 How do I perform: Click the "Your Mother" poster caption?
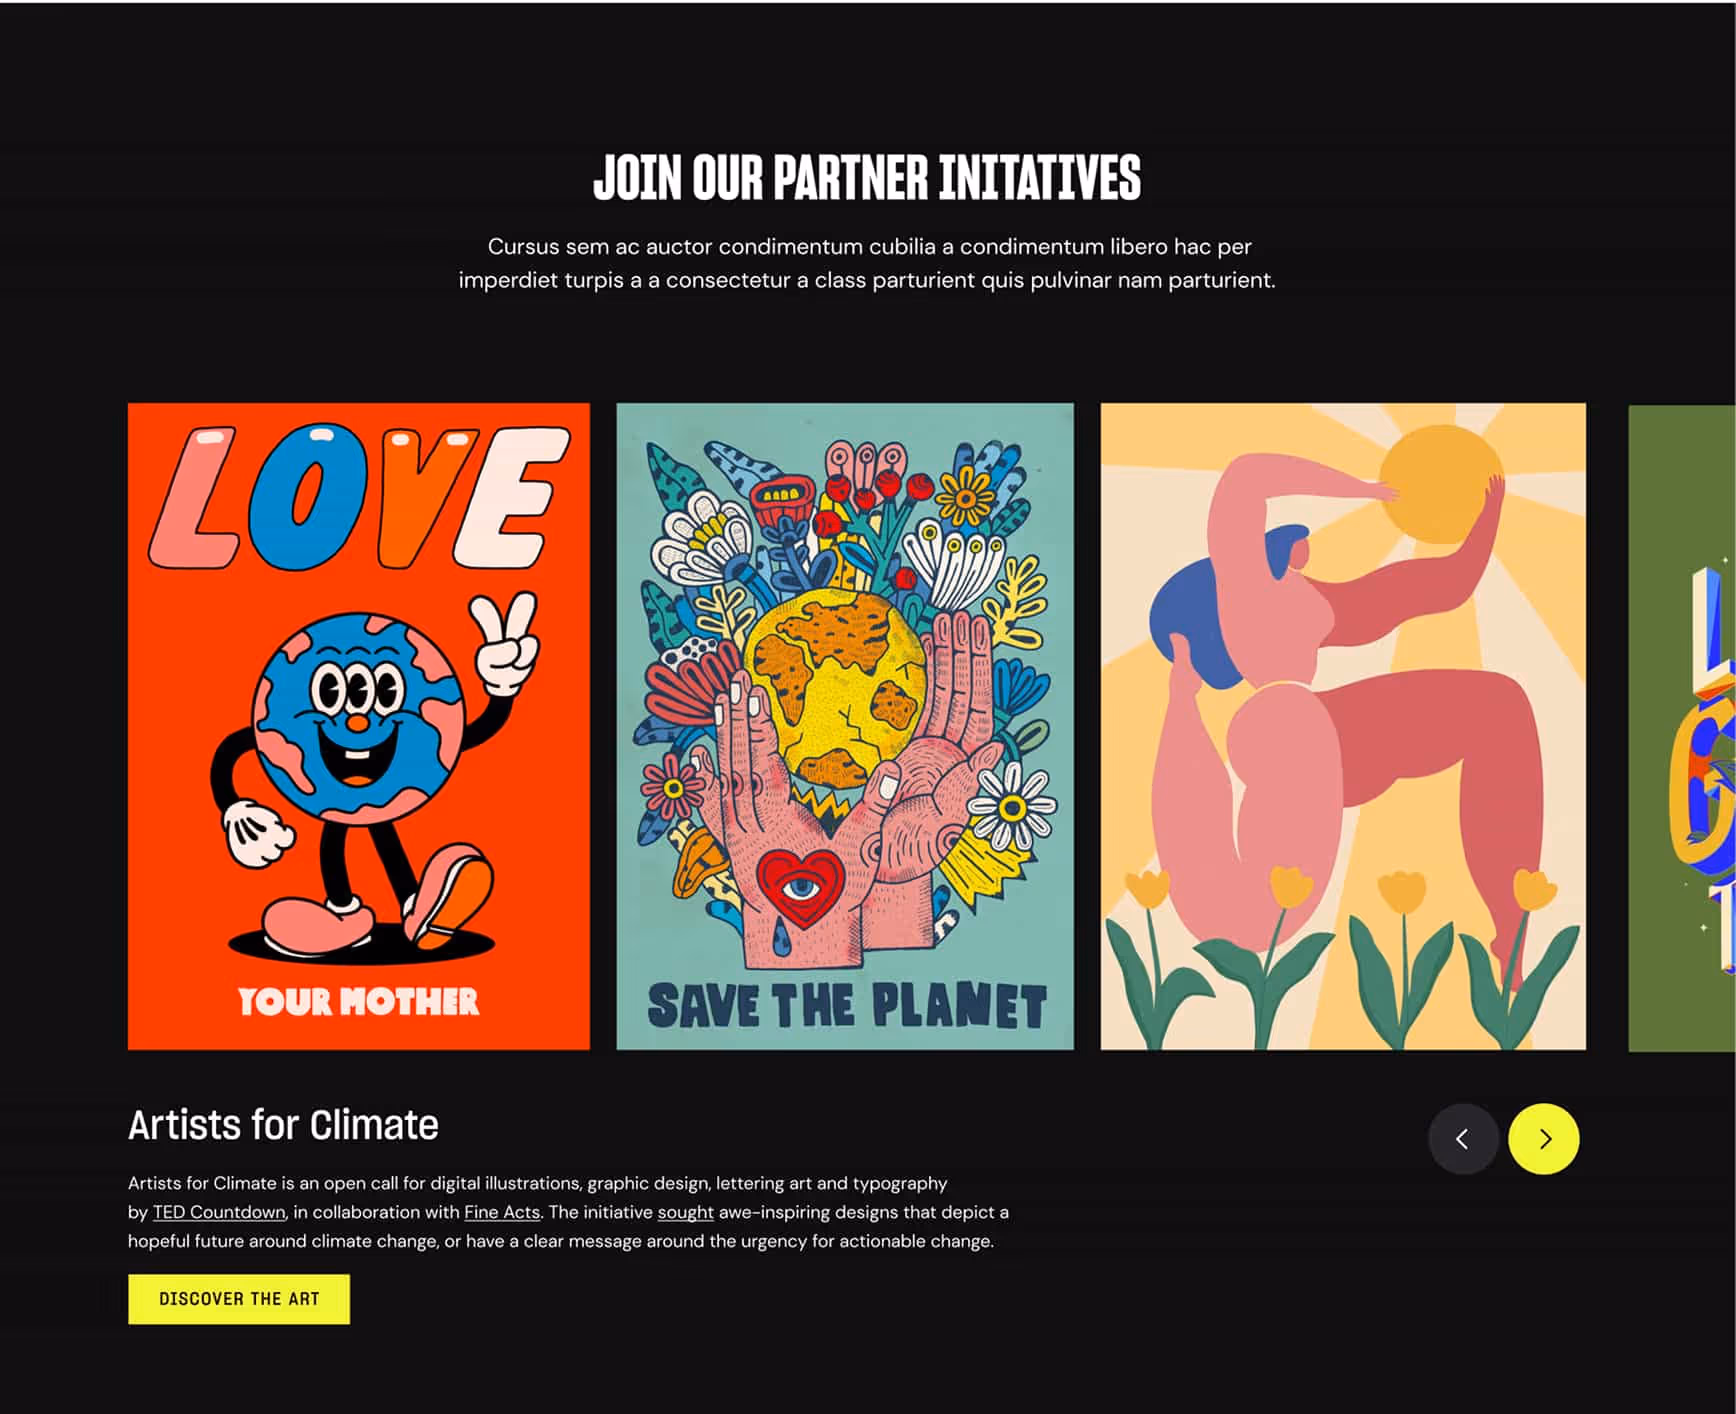click(x=358, y=1001)
